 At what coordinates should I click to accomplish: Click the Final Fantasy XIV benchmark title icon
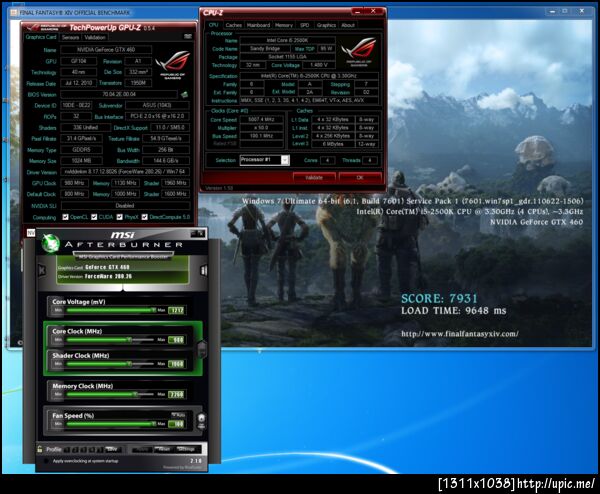click(14, 12)
